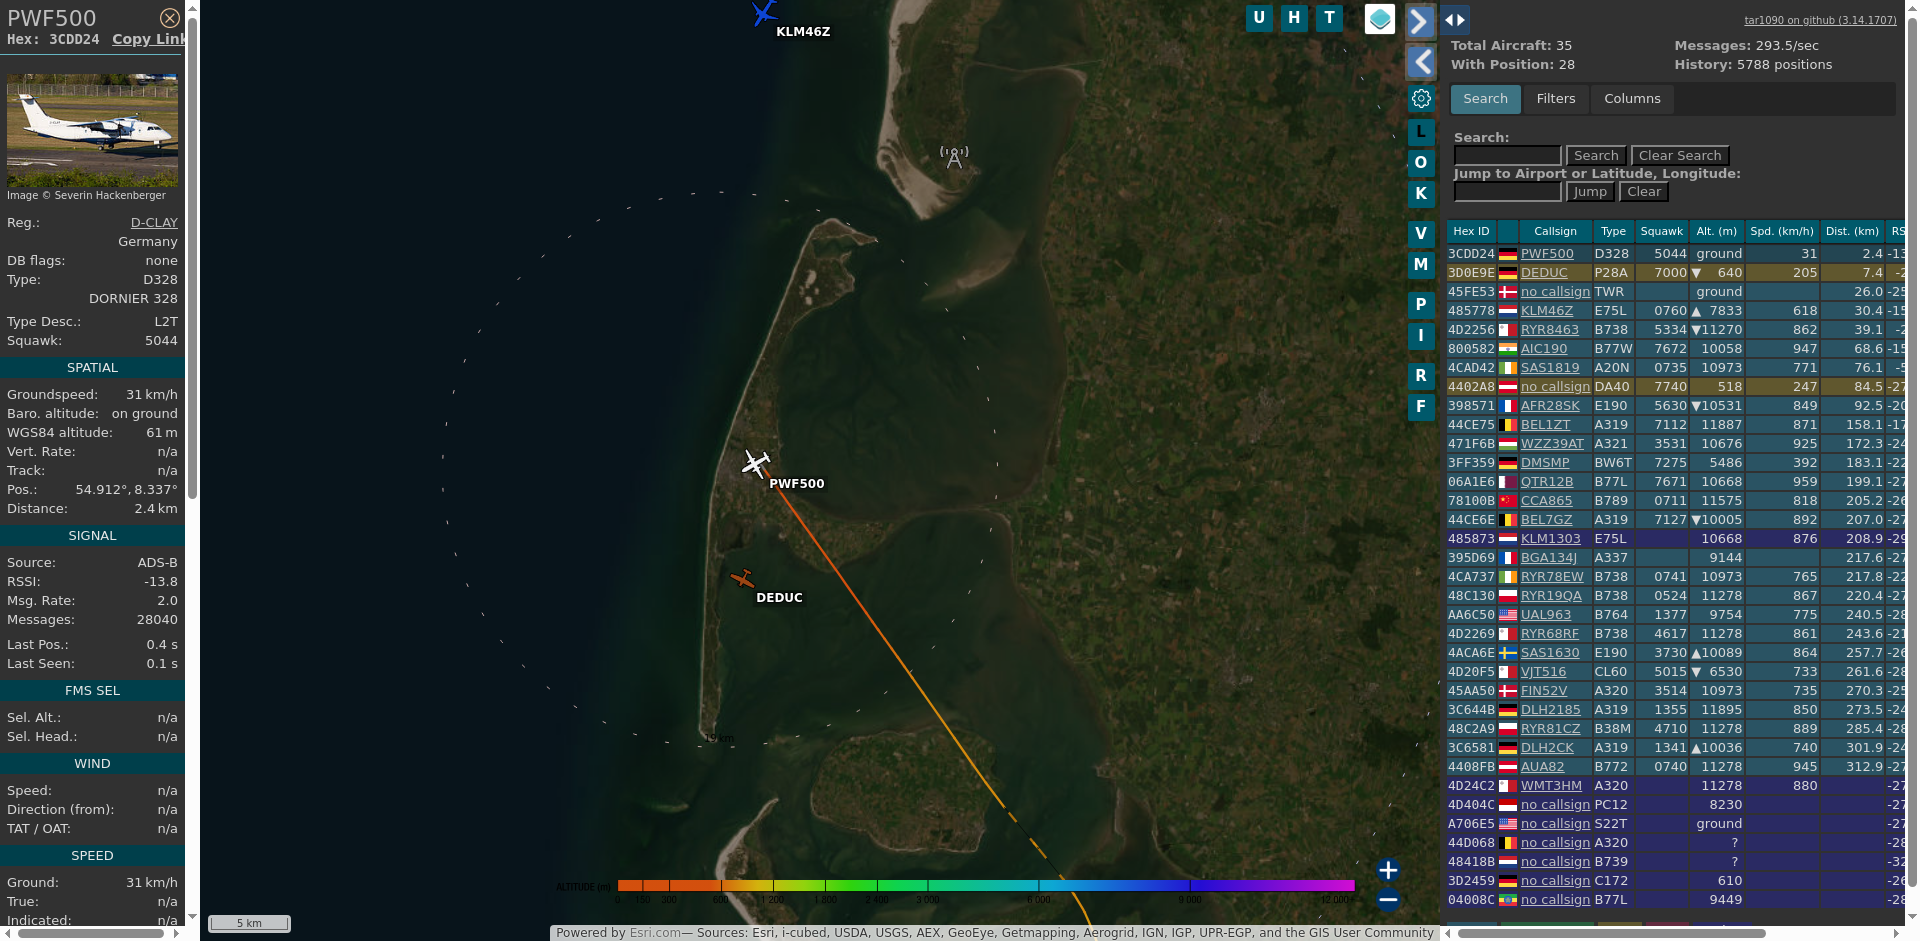Select the DEDUC aircraft icon on map
The height and width of the screenshot is (941, 1920).
(x=742, y=579)
